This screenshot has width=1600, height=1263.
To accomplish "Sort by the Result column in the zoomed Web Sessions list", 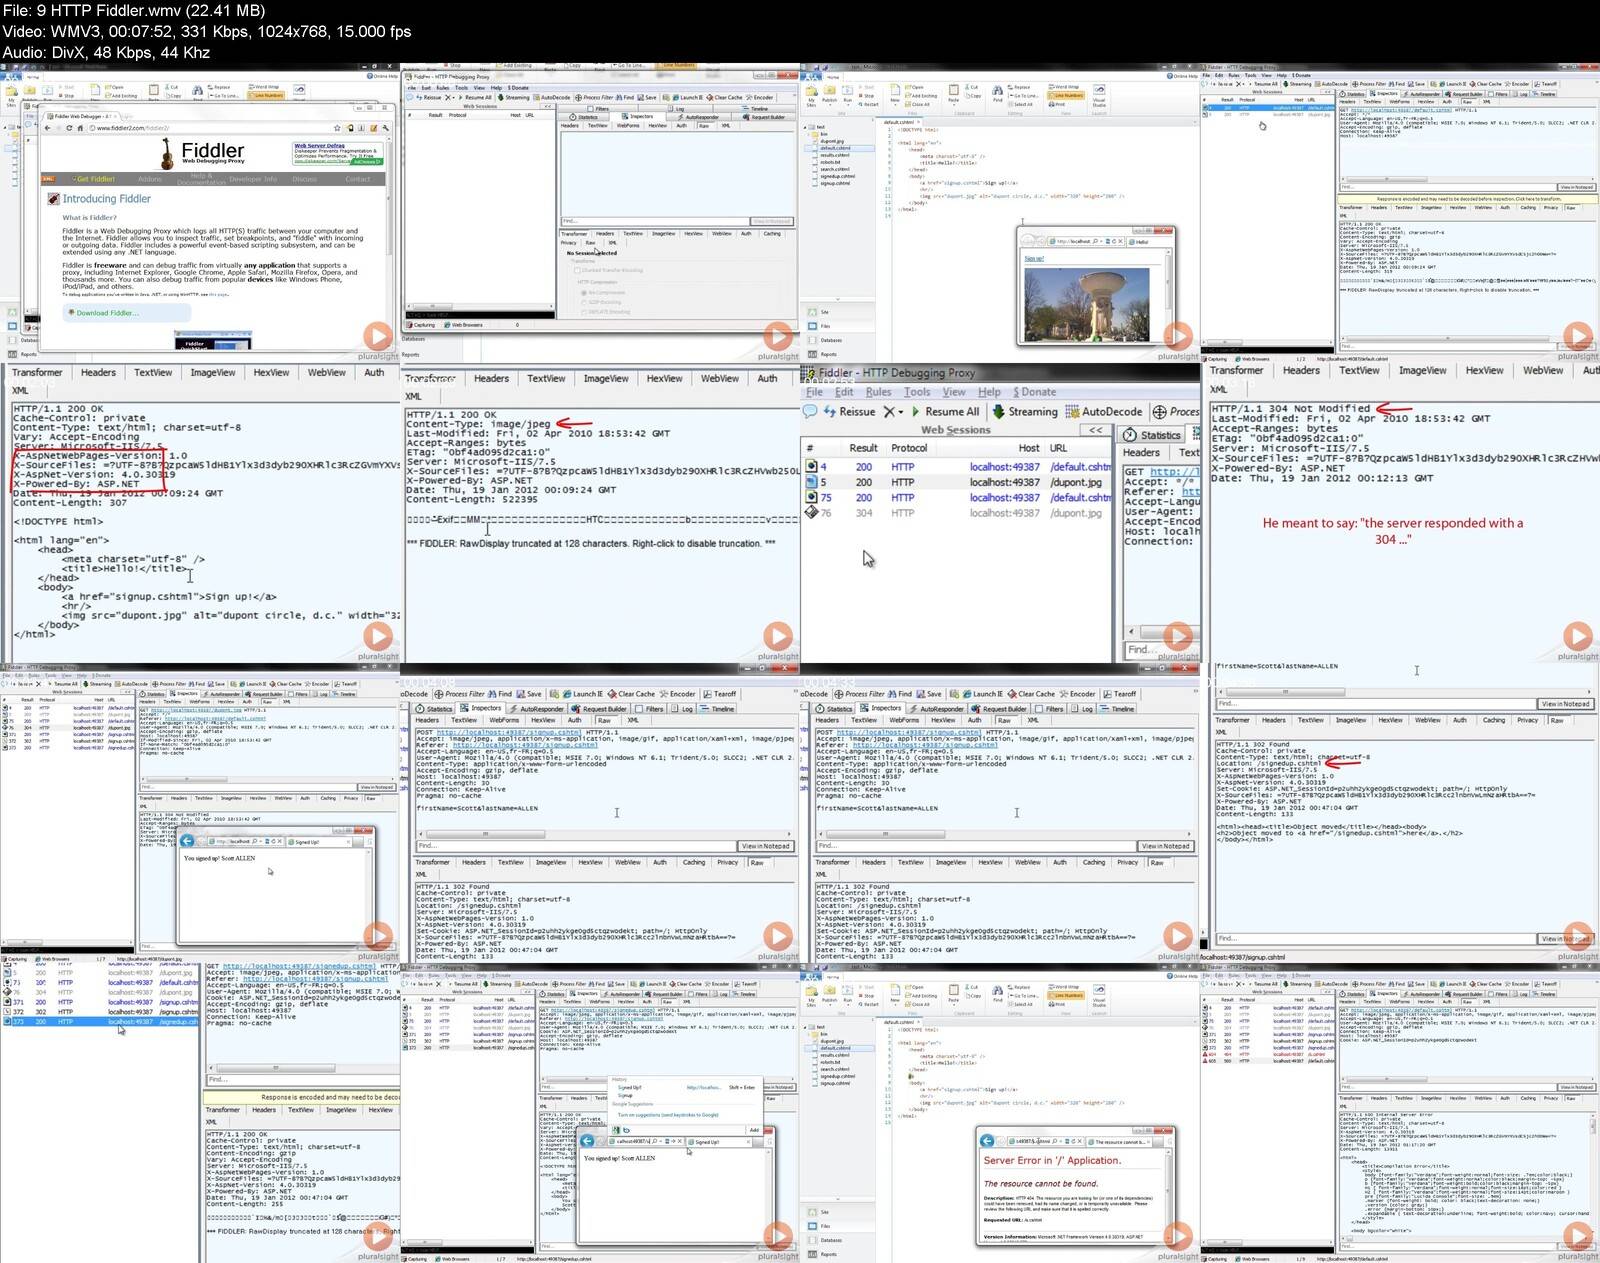I will coord(863,448).
